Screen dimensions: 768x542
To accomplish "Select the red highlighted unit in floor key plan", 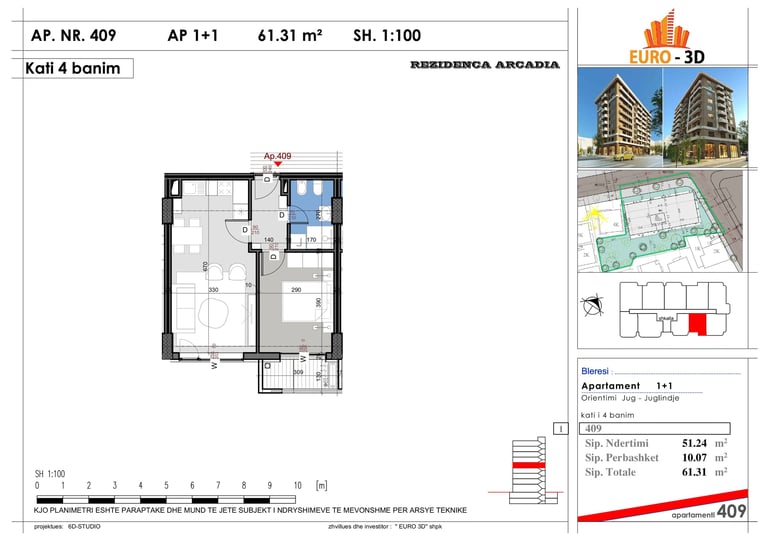I will tap(698, 325).
